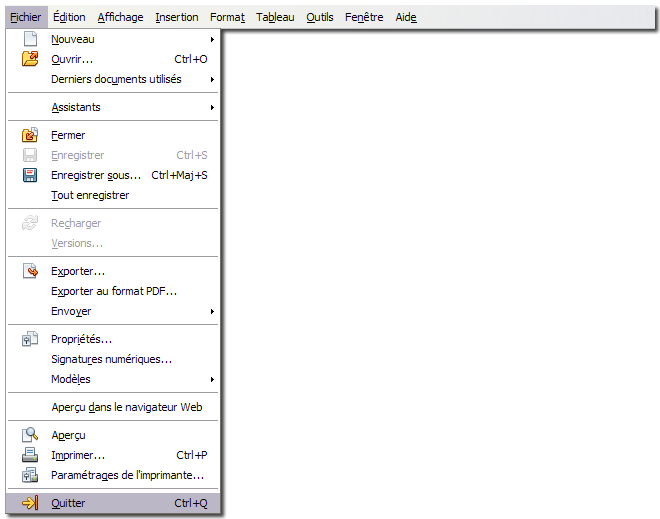
Task: Choose Exporter au format PDF
Action: [x=113, y=291]
